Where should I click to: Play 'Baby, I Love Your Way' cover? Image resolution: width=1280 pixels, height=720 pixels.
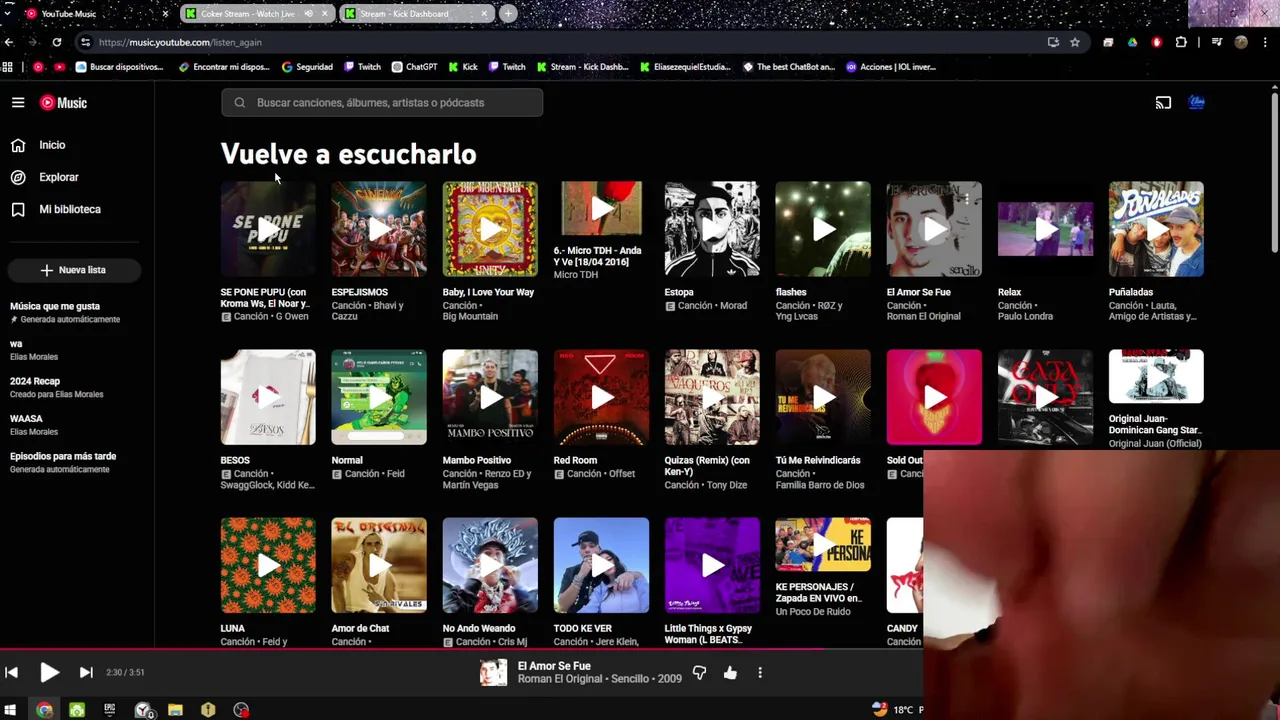pyautogui.click(x=490, y=229)
